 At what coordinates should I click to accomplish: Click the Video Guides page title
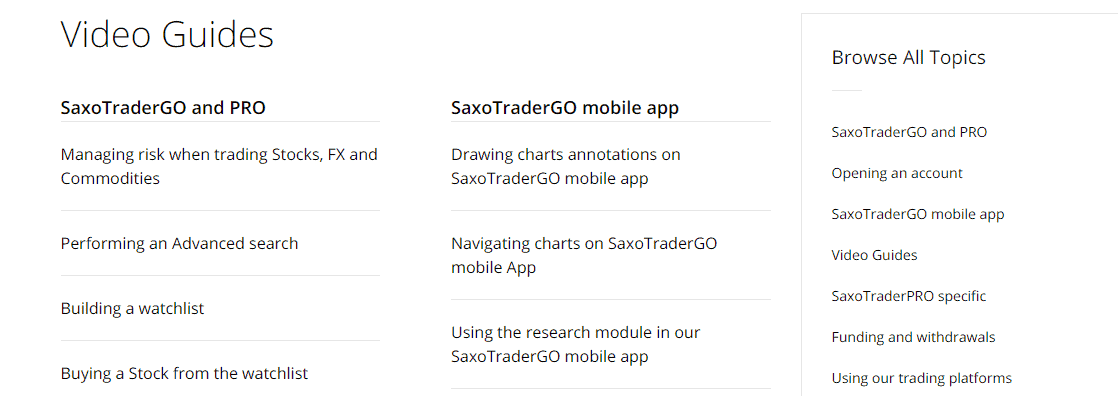coord(167,34)
